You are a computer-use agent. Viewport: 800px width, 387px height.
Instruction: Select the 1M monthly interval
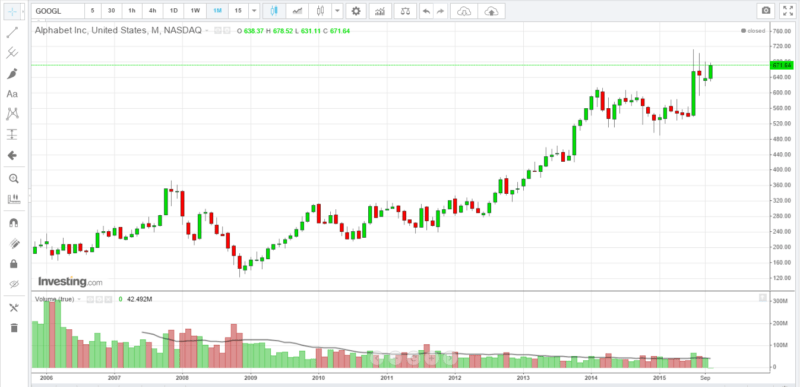217,11
